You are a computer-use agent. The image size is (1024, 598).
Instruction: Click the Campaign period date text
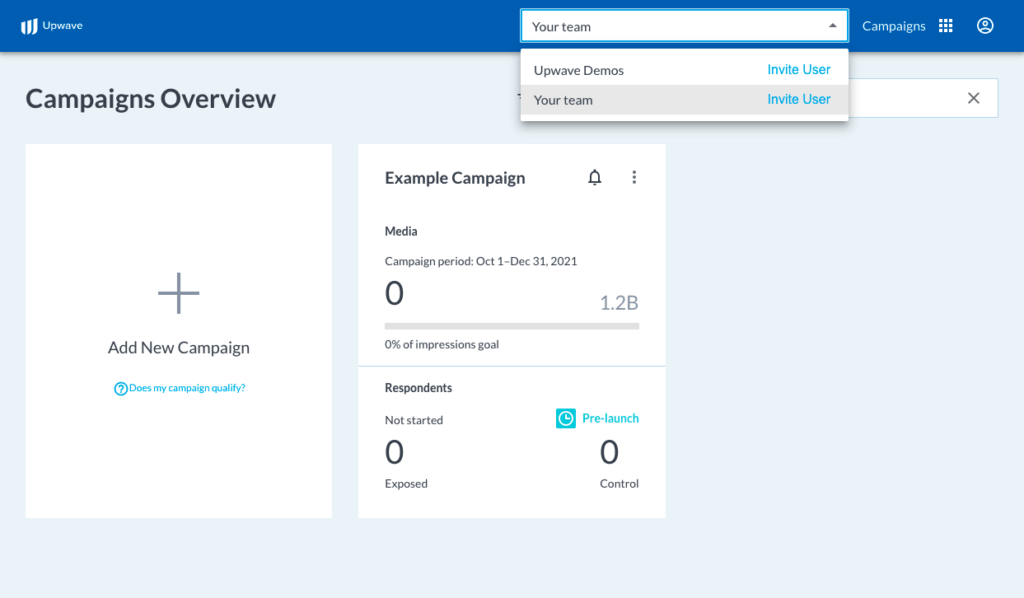pos(481,261)
